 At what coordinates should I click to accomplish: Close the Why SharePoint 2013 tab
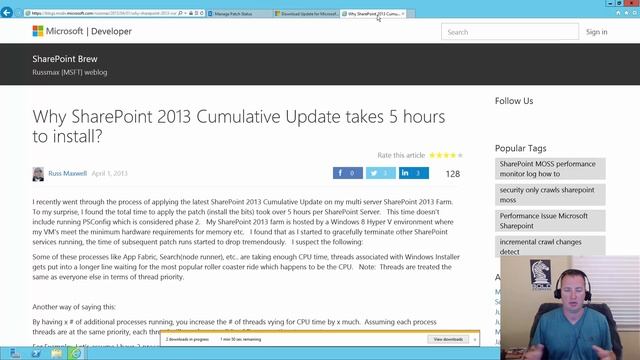(x=403, y=13)
